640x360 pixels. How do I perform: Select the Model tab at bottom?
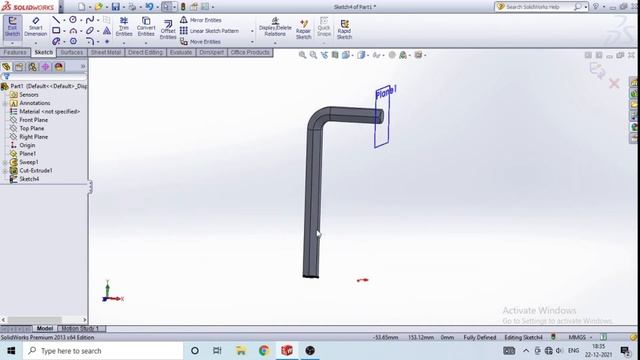pyautogui.click(x=45, y=329)
